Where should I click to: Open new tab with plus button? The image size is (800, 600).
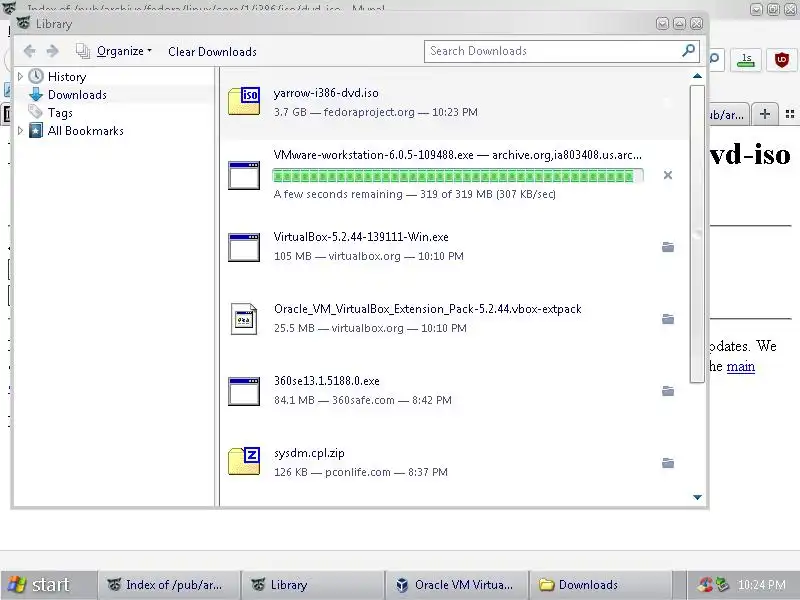764,114
